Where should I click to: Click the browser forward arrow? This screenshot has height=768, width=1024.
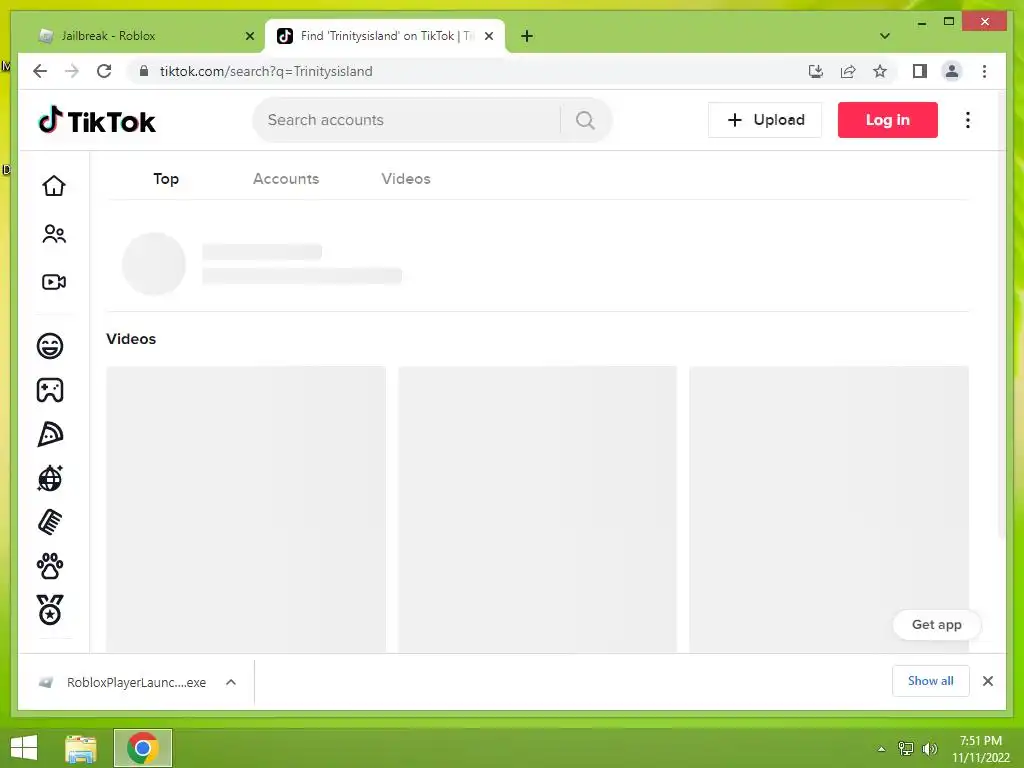pyautogui.click(x=72, y=71)
